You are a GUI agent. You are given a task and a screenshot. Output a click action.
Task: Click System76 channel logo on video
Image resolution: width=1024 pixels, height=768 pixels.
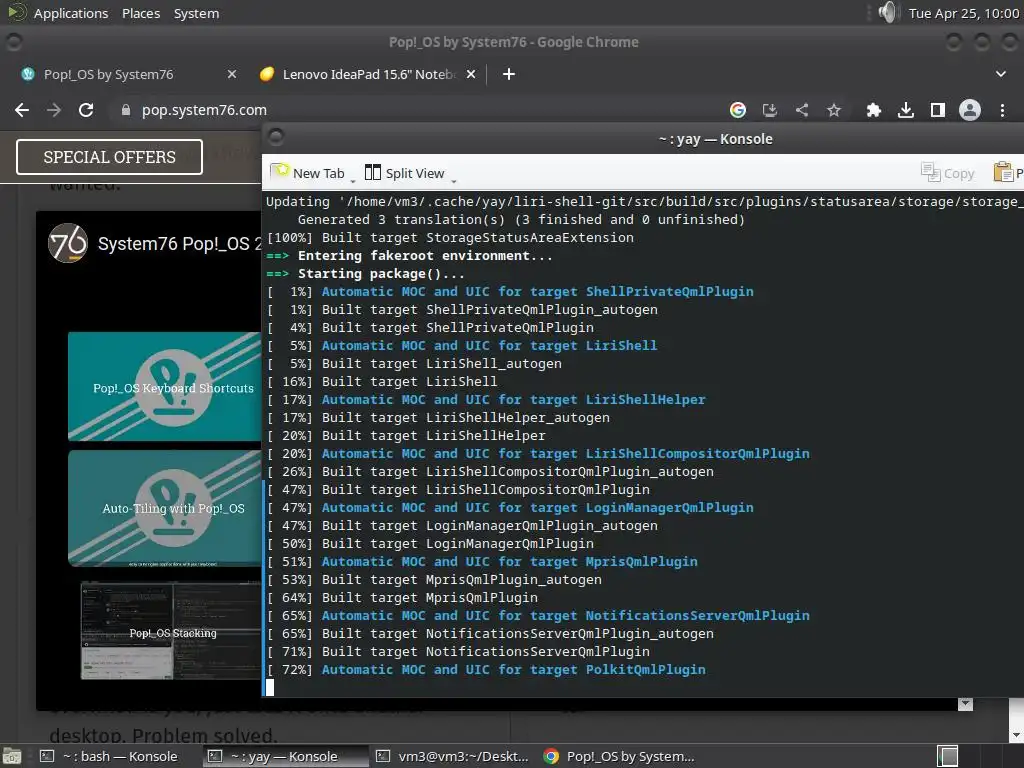pos(68,243)
